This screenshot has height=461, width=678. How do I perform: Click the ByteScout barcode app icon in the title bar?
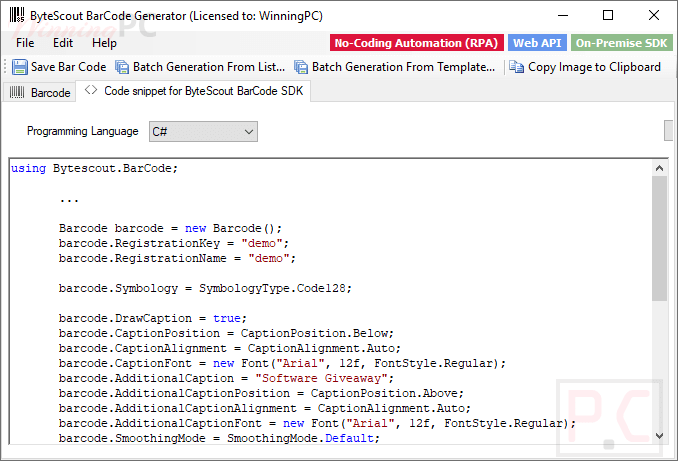click(x=17, y=15)
